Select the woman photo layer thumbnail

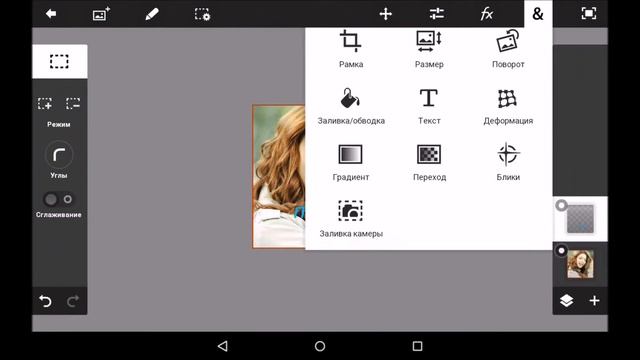[580, 264]
